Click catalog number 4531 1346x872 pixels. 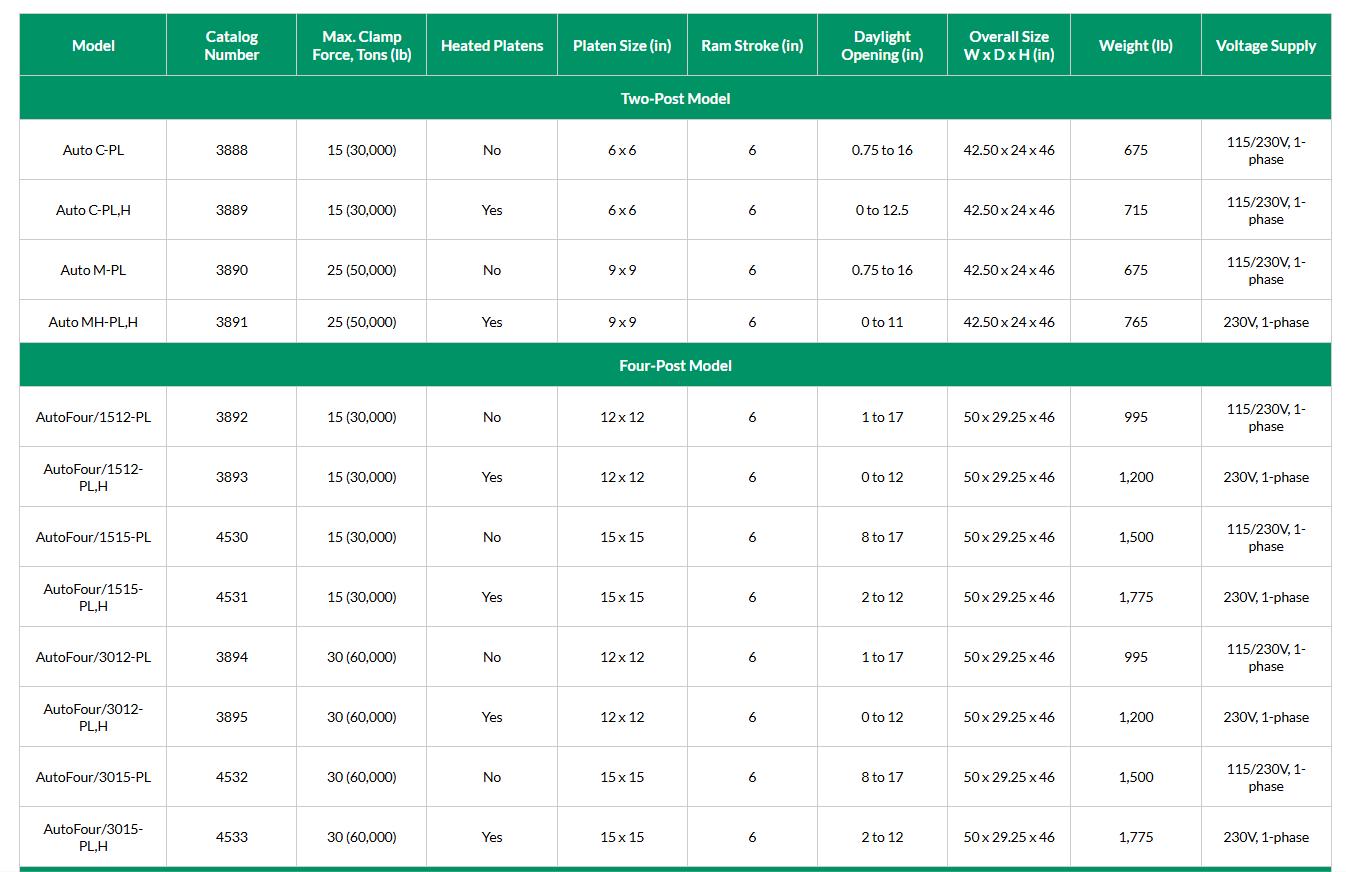tap(232, 597)
